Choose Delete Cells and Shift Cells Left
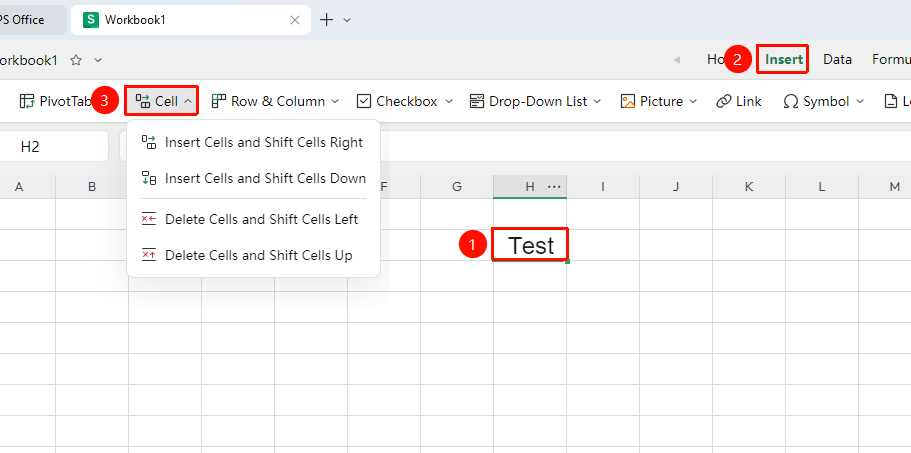Viewport: 911px width, 453px height. (253, 219)
